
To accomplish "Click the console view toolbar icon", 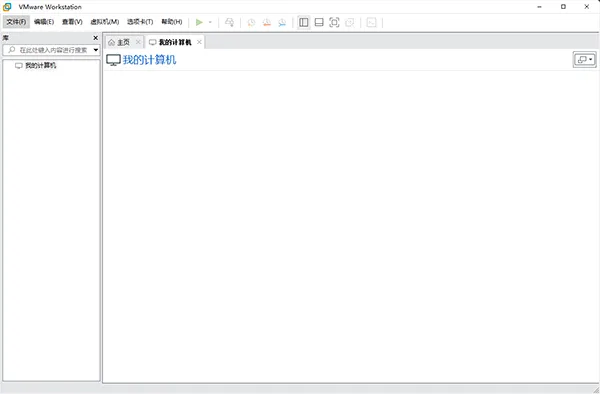I will point(371,22).
